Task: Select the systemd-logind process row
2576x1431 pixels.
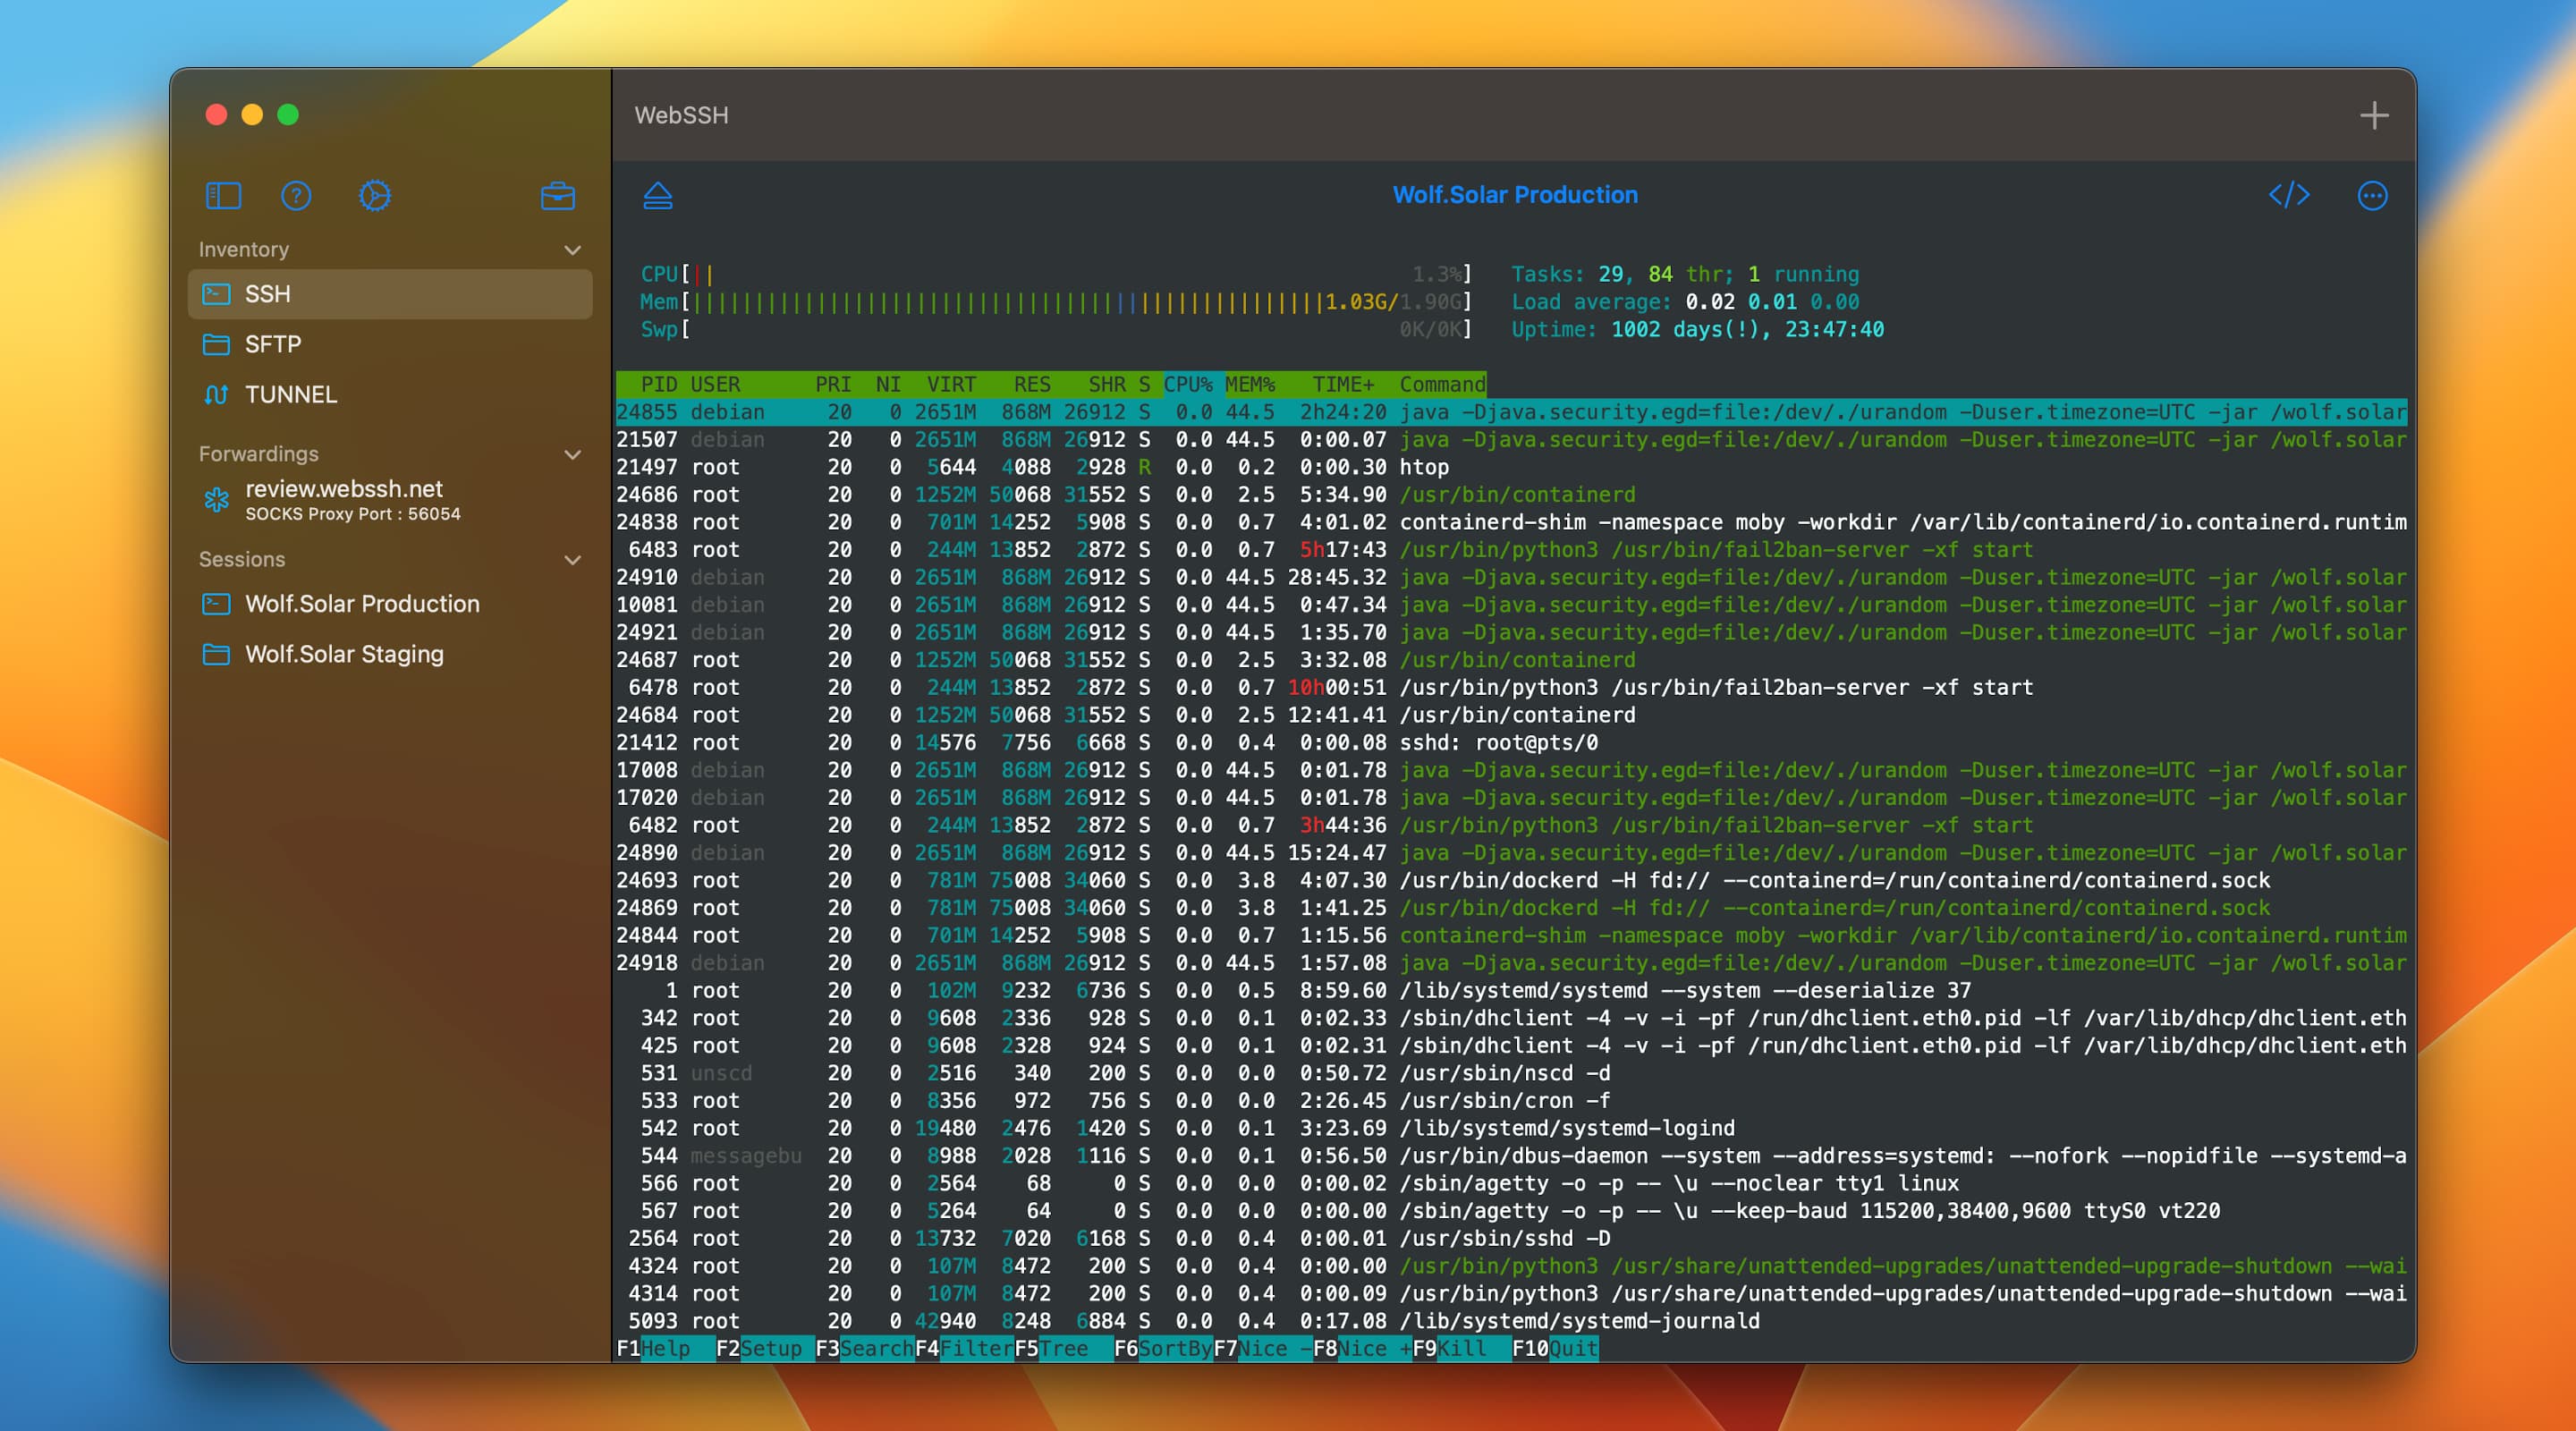Action: coord(1511,1128)
